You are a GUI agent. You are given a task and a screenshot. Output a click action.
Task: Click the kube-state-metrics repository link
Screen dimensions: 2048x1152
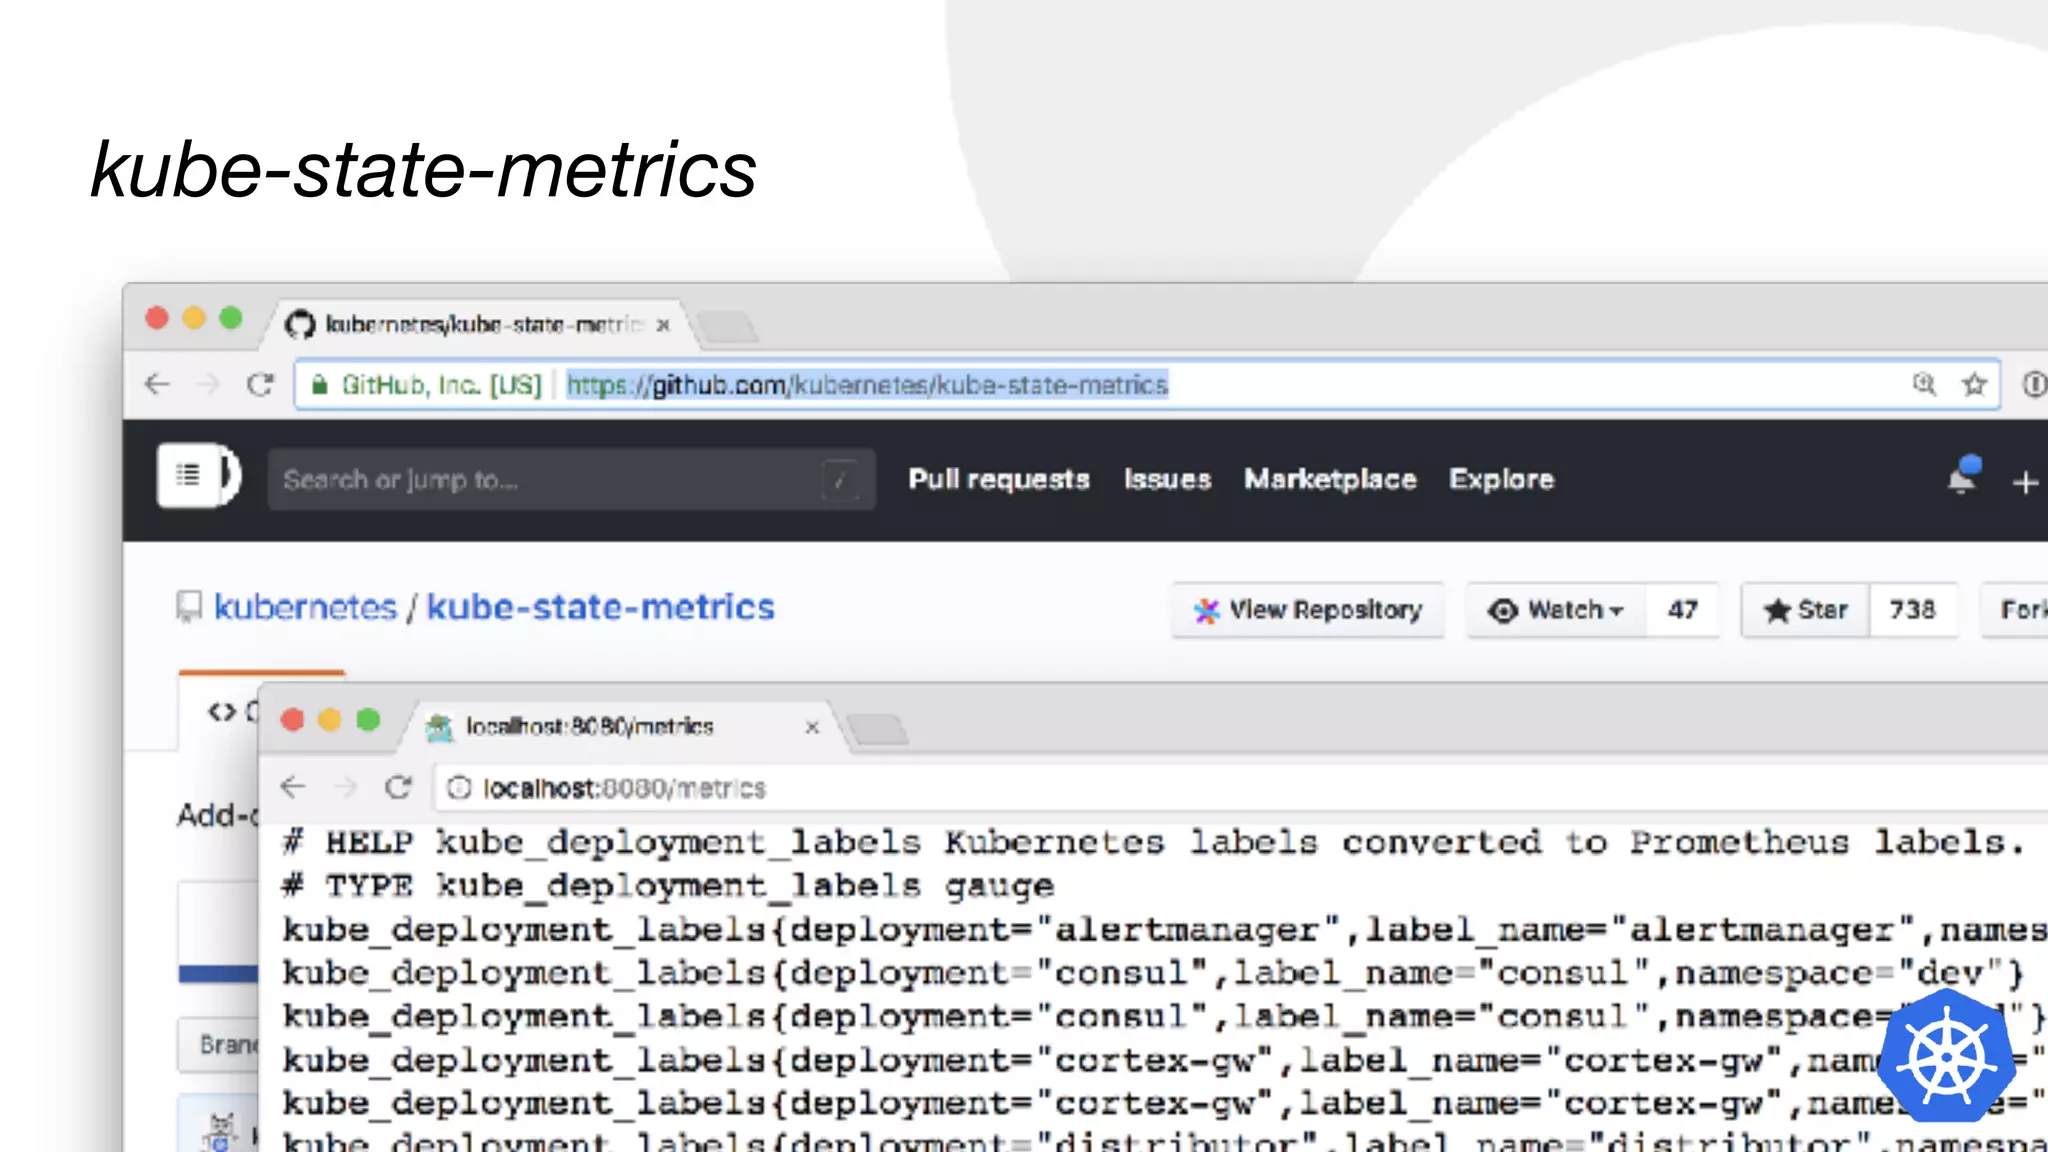coord(600,607)
